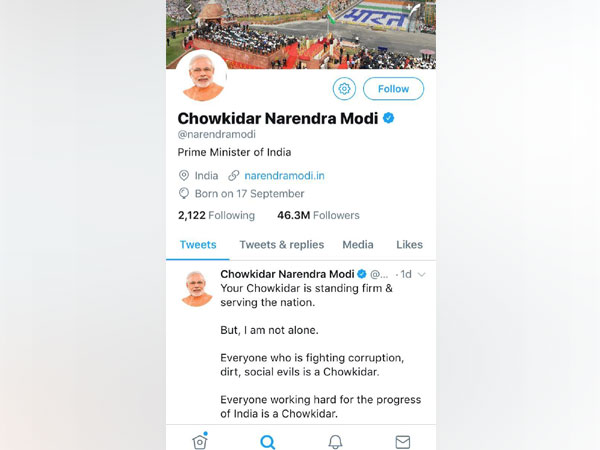Open the Likes tab

pyautogui.click(x=409, y=245)
